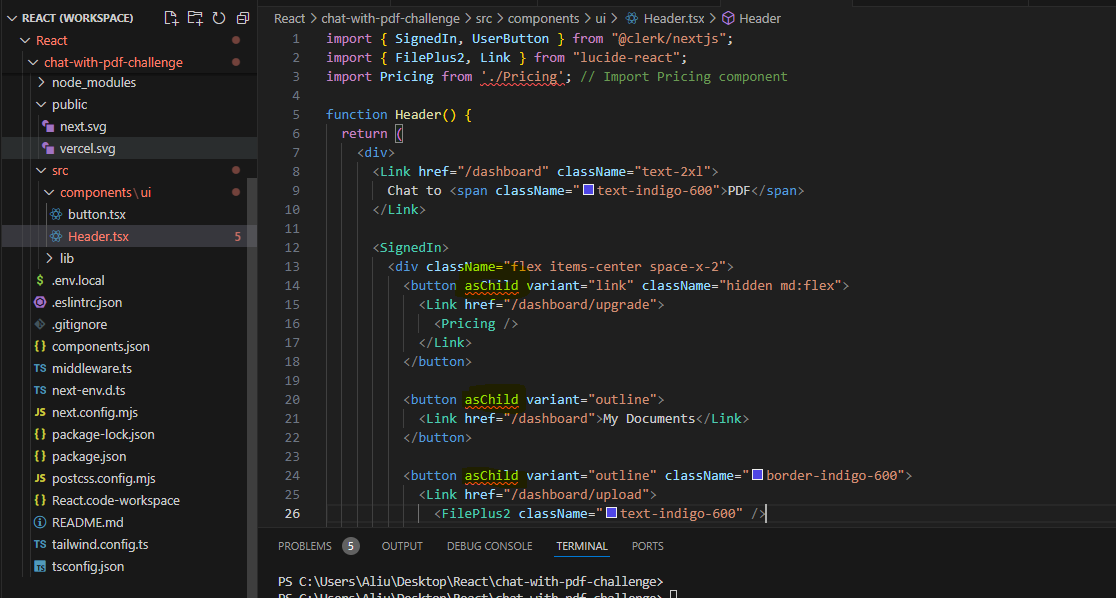
Task: Switch to the Output tab
Action: [x=402, y=546]
